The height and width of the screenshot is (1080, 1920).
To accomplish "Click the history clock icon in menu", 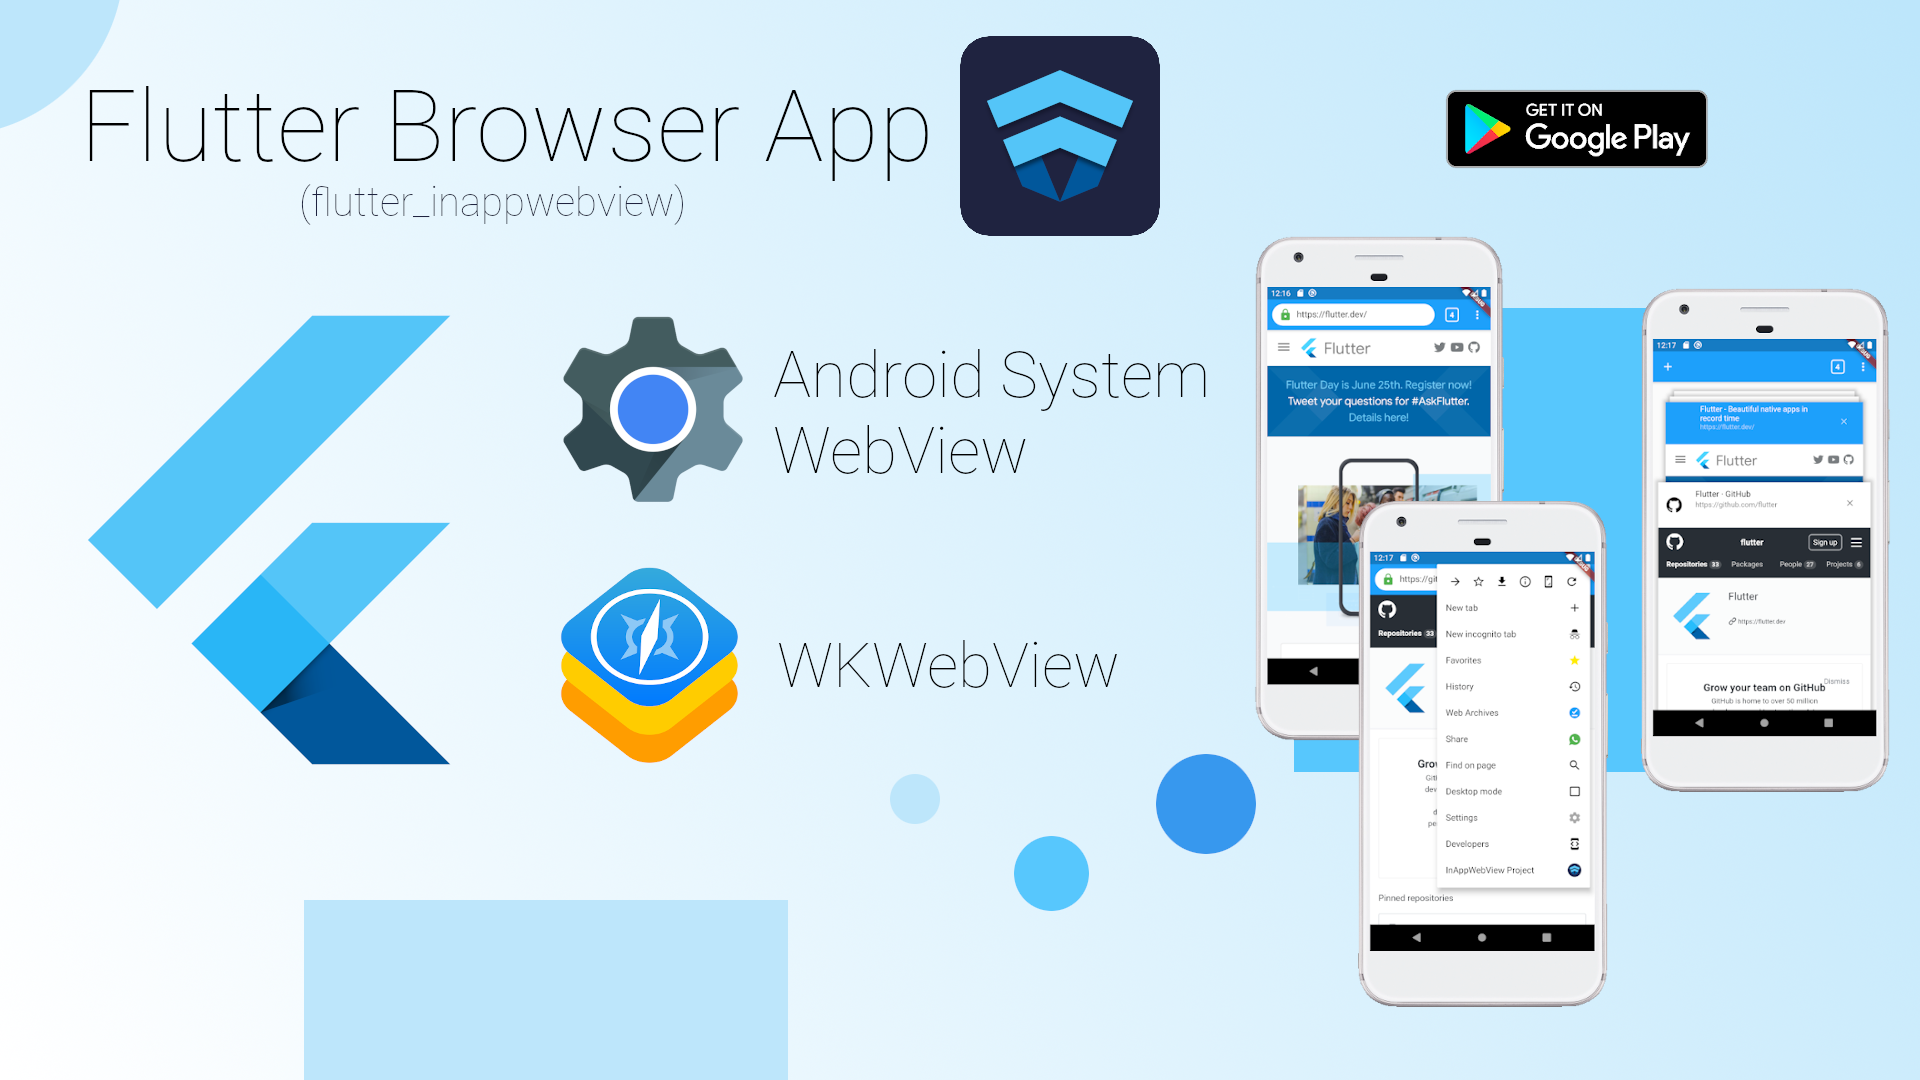I will point(1573,687).
